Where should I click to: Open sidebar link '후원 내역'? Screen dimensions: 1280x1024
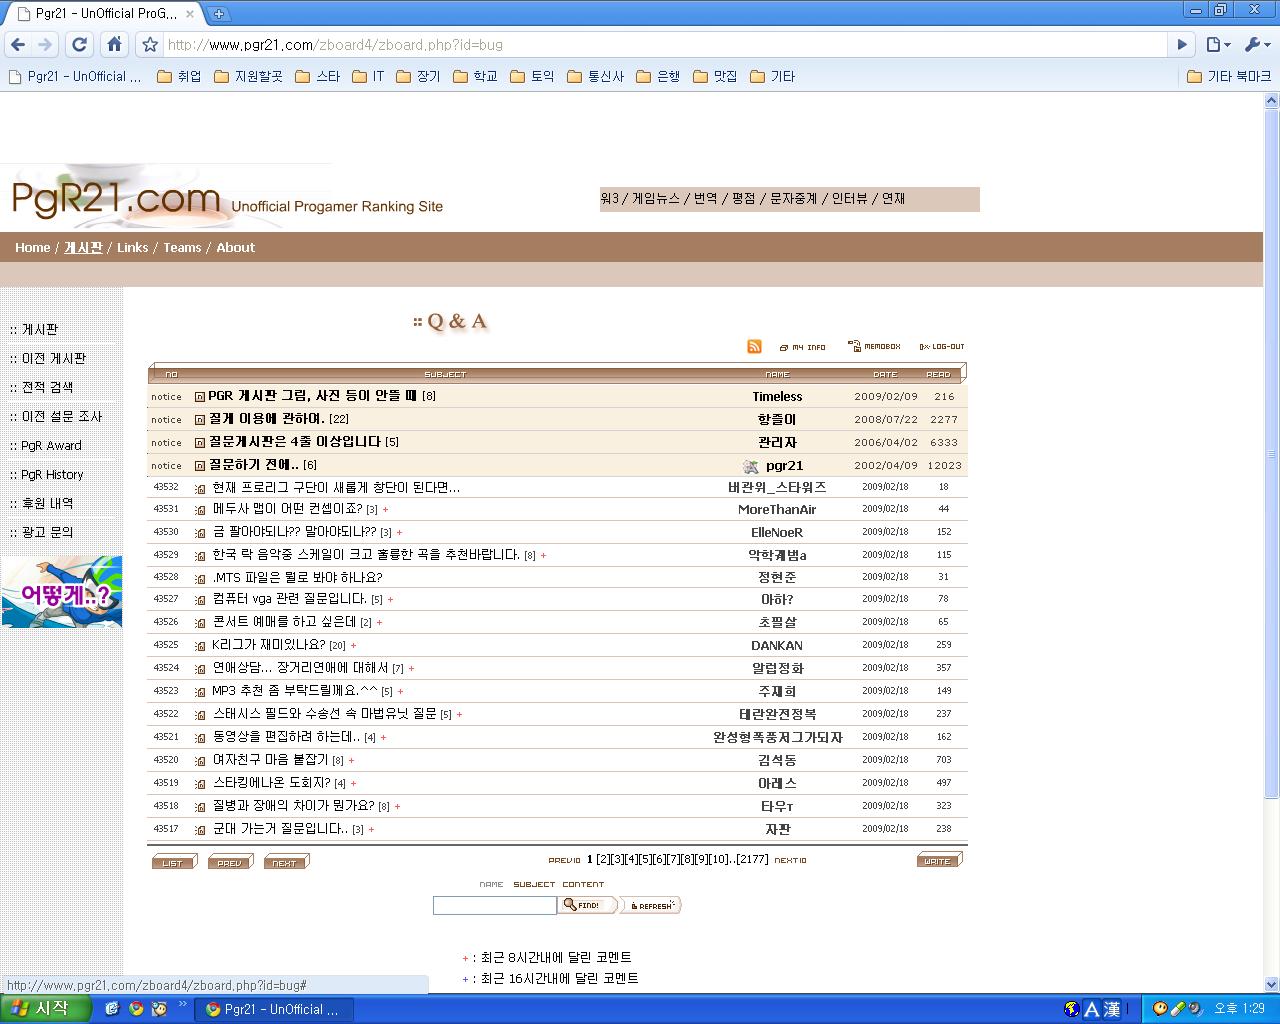(47, 503)
